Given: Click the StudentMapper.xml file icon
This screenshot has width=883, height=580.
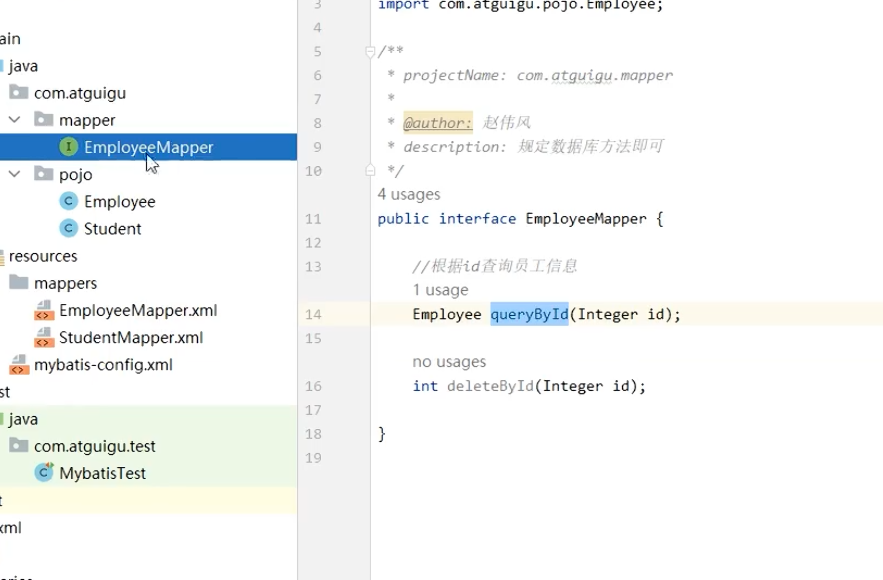Looking at the screenshot, I should coord(44,337).
